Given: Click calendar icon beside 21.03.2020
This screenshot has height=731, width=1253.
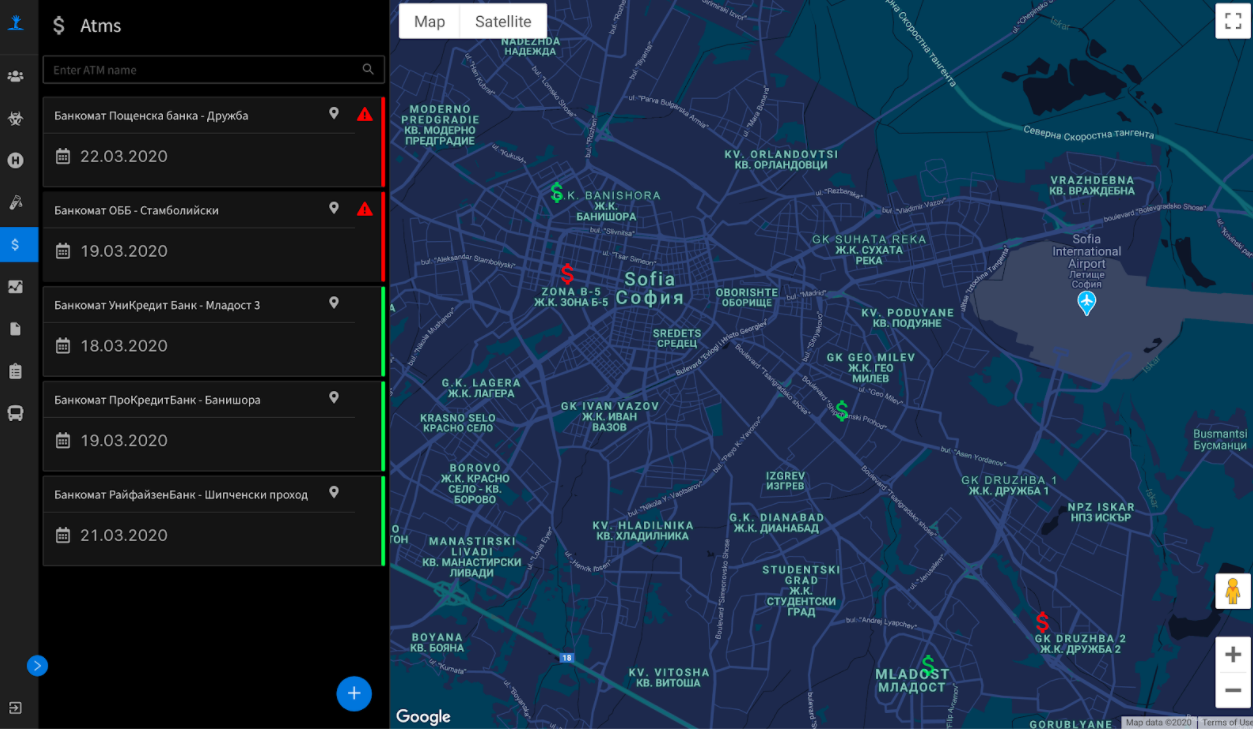Looking at the screenshot, I should [x=63, y=535].
